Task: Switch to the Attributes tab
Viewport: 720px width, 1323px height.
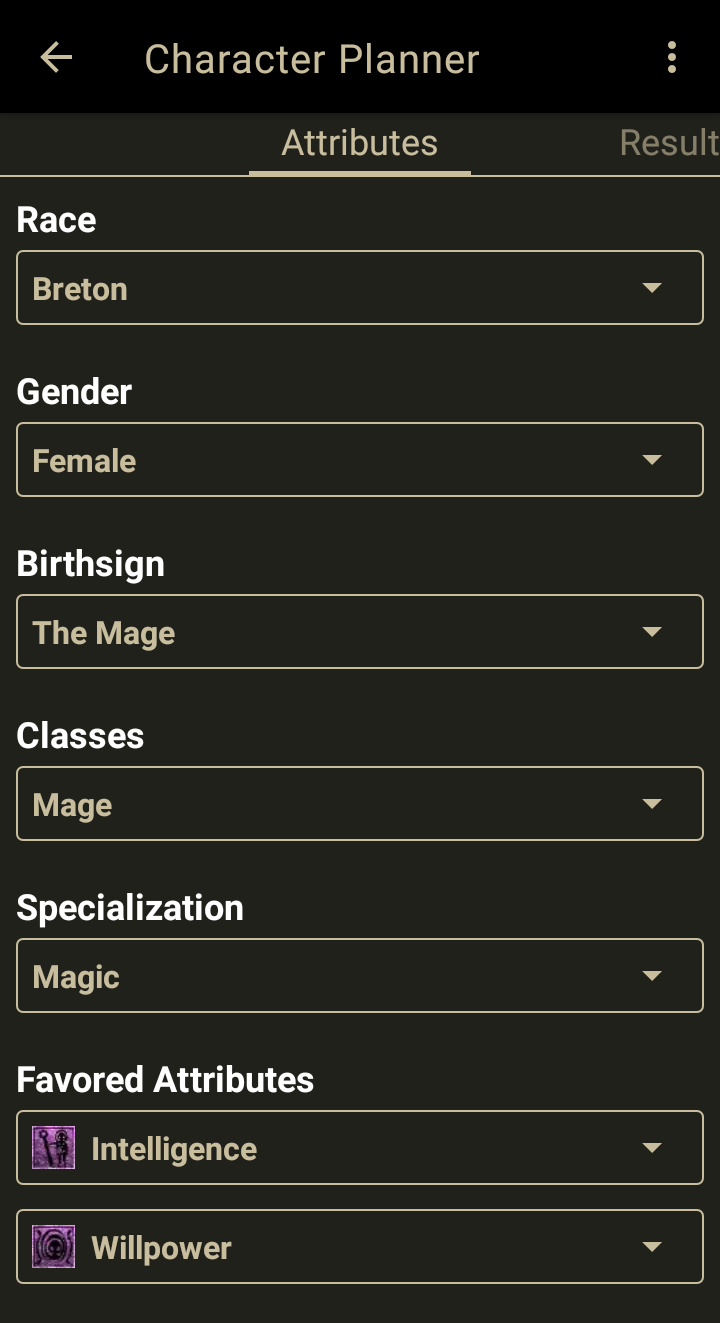Action: click(360, 143)
